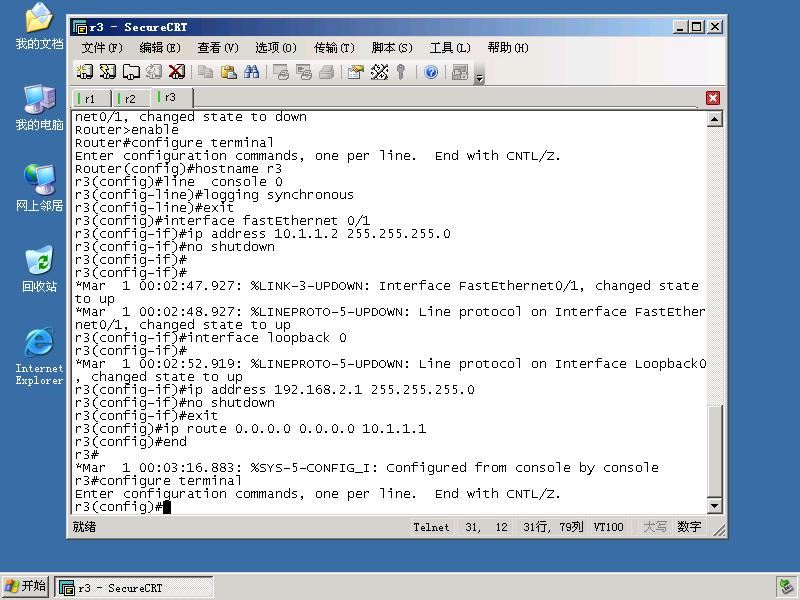This screenshot has width=800, height=600.
Task: Select 回收站 recycle bin icon
Action: [39, 269]
